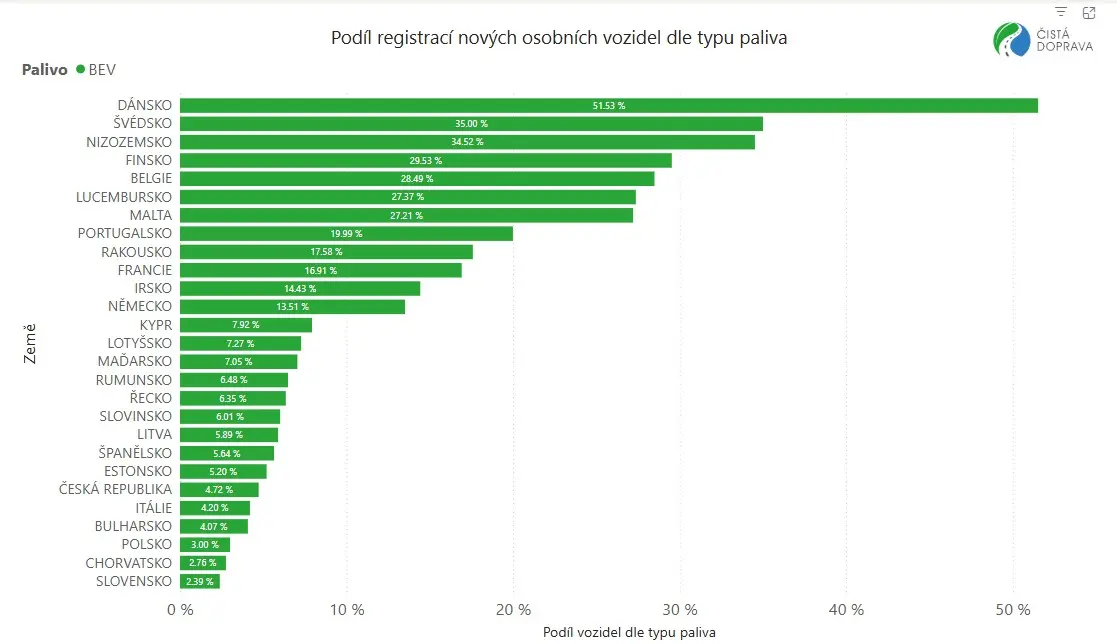Click the Palivo legend heading
The image size is (1117, 644).
tap(44, 70)
